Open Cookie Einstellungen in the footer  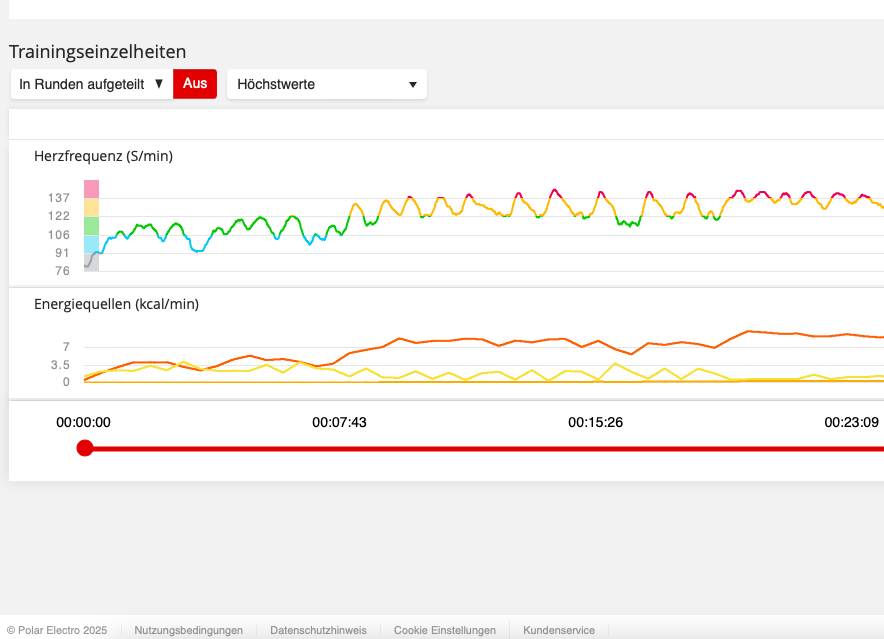[x=444, y=631]
